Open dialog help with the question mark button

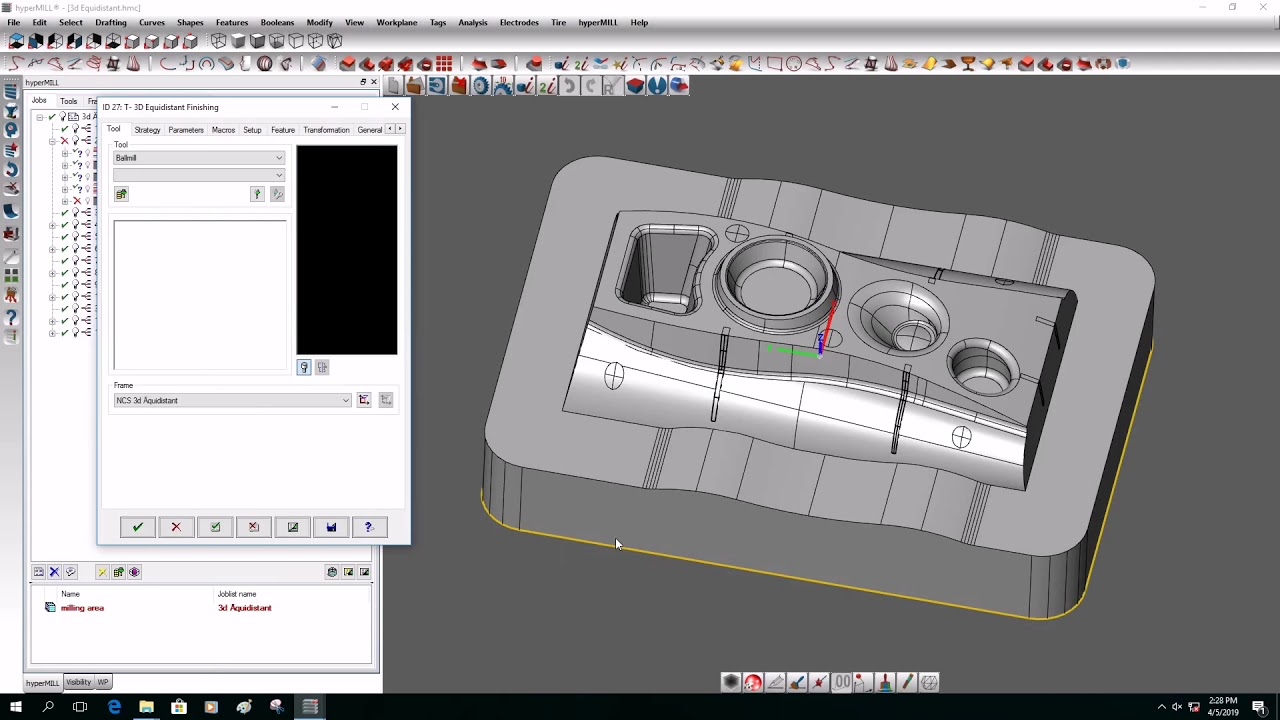(369, 527)
